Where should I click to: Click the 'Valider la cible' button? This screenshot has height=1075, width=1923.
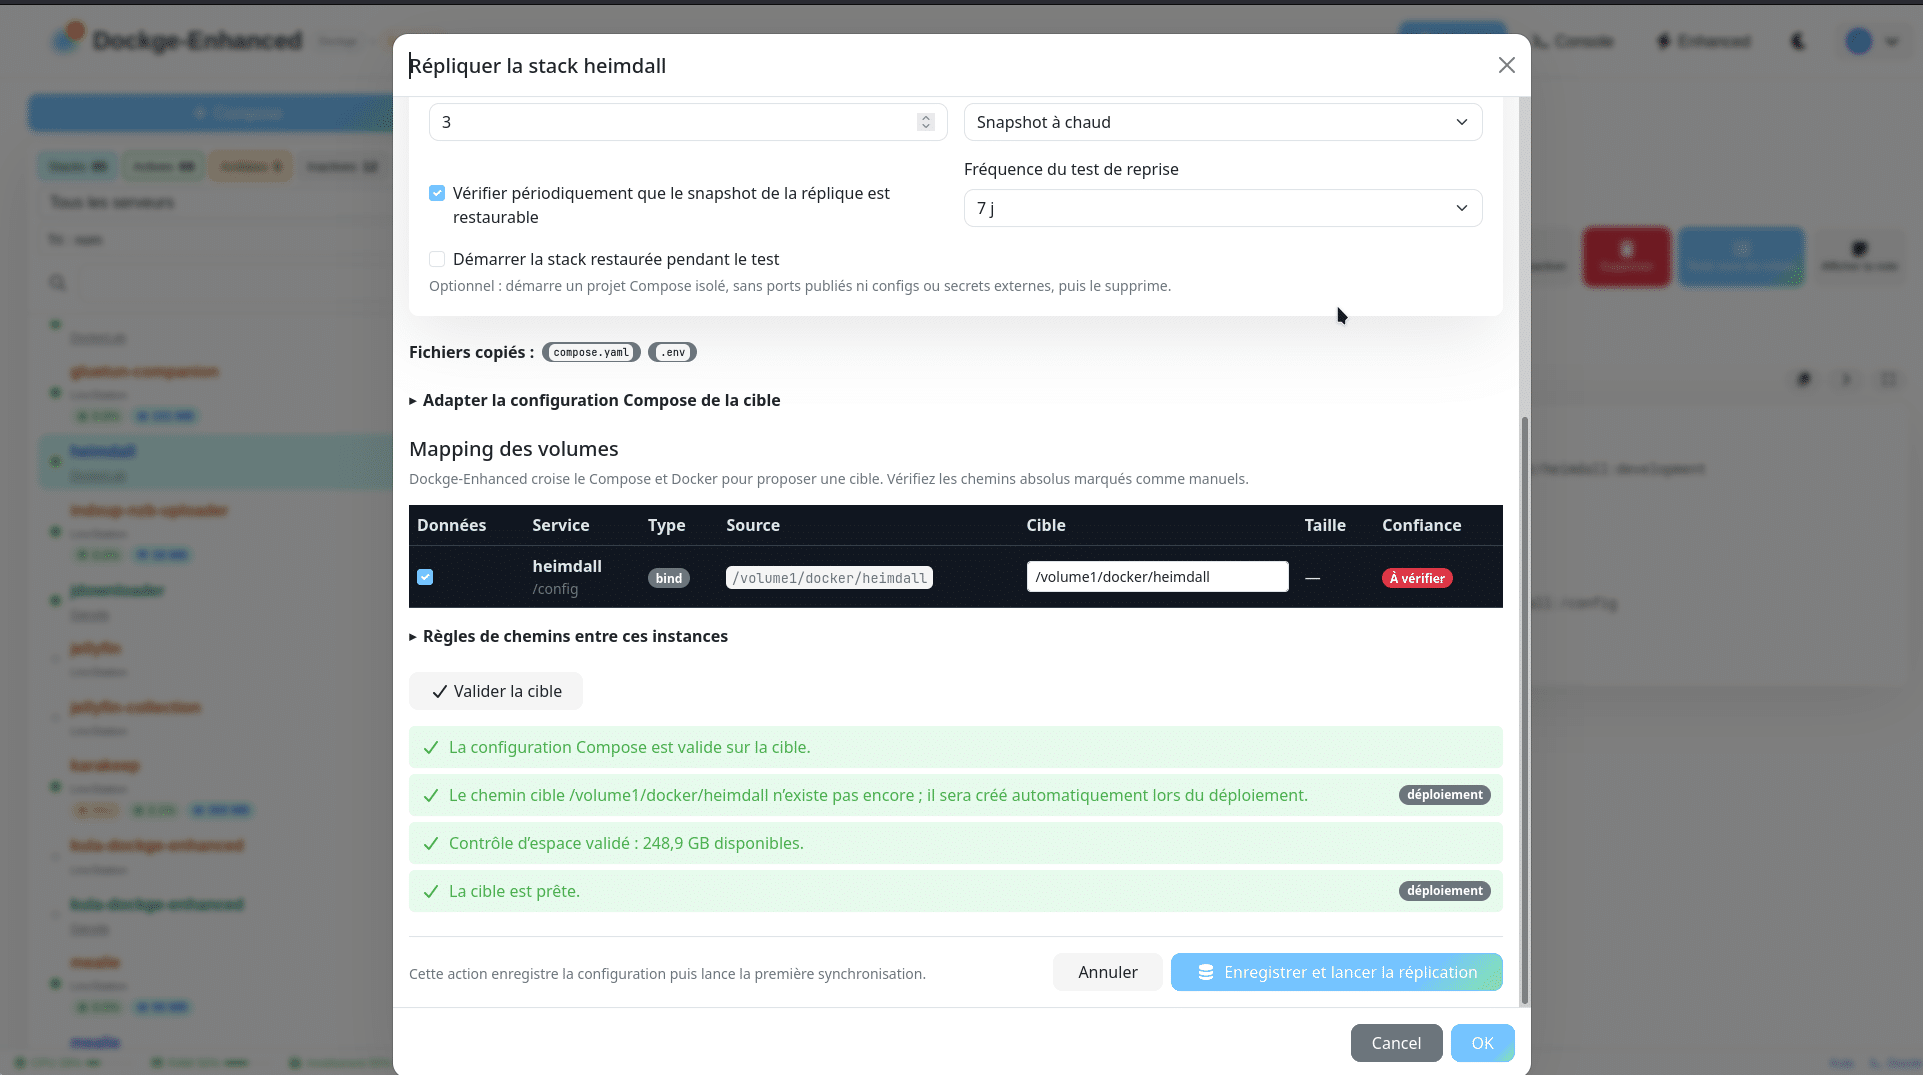pyautogui.click(x=496, y=691)
